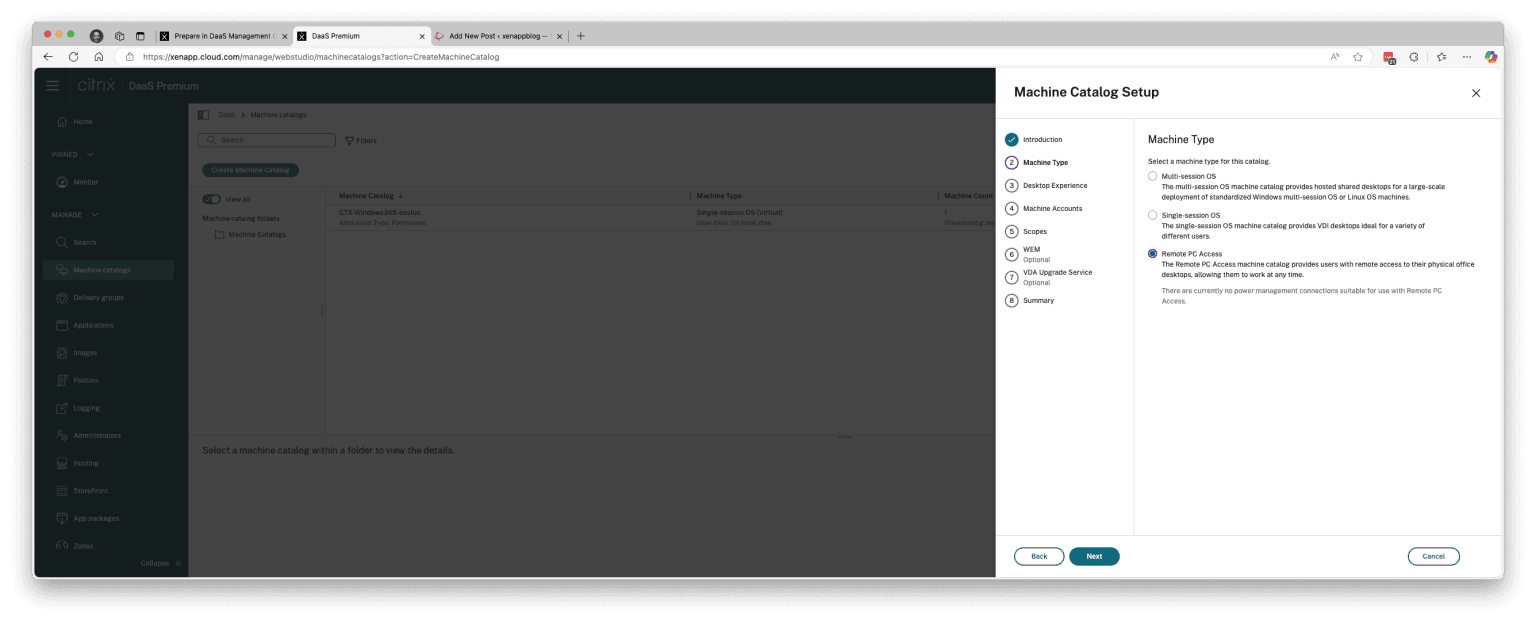Select the Single-session OS machine type
This screenshot has height=622, width=1536.
pyautogui.click(x=1152, y=214)
